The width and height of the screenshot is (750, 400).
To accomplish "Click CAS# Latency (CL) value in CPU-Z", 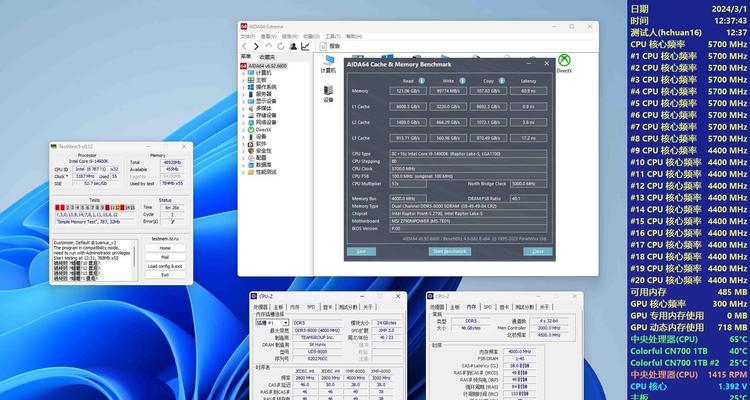I will [x=519, y=365].
